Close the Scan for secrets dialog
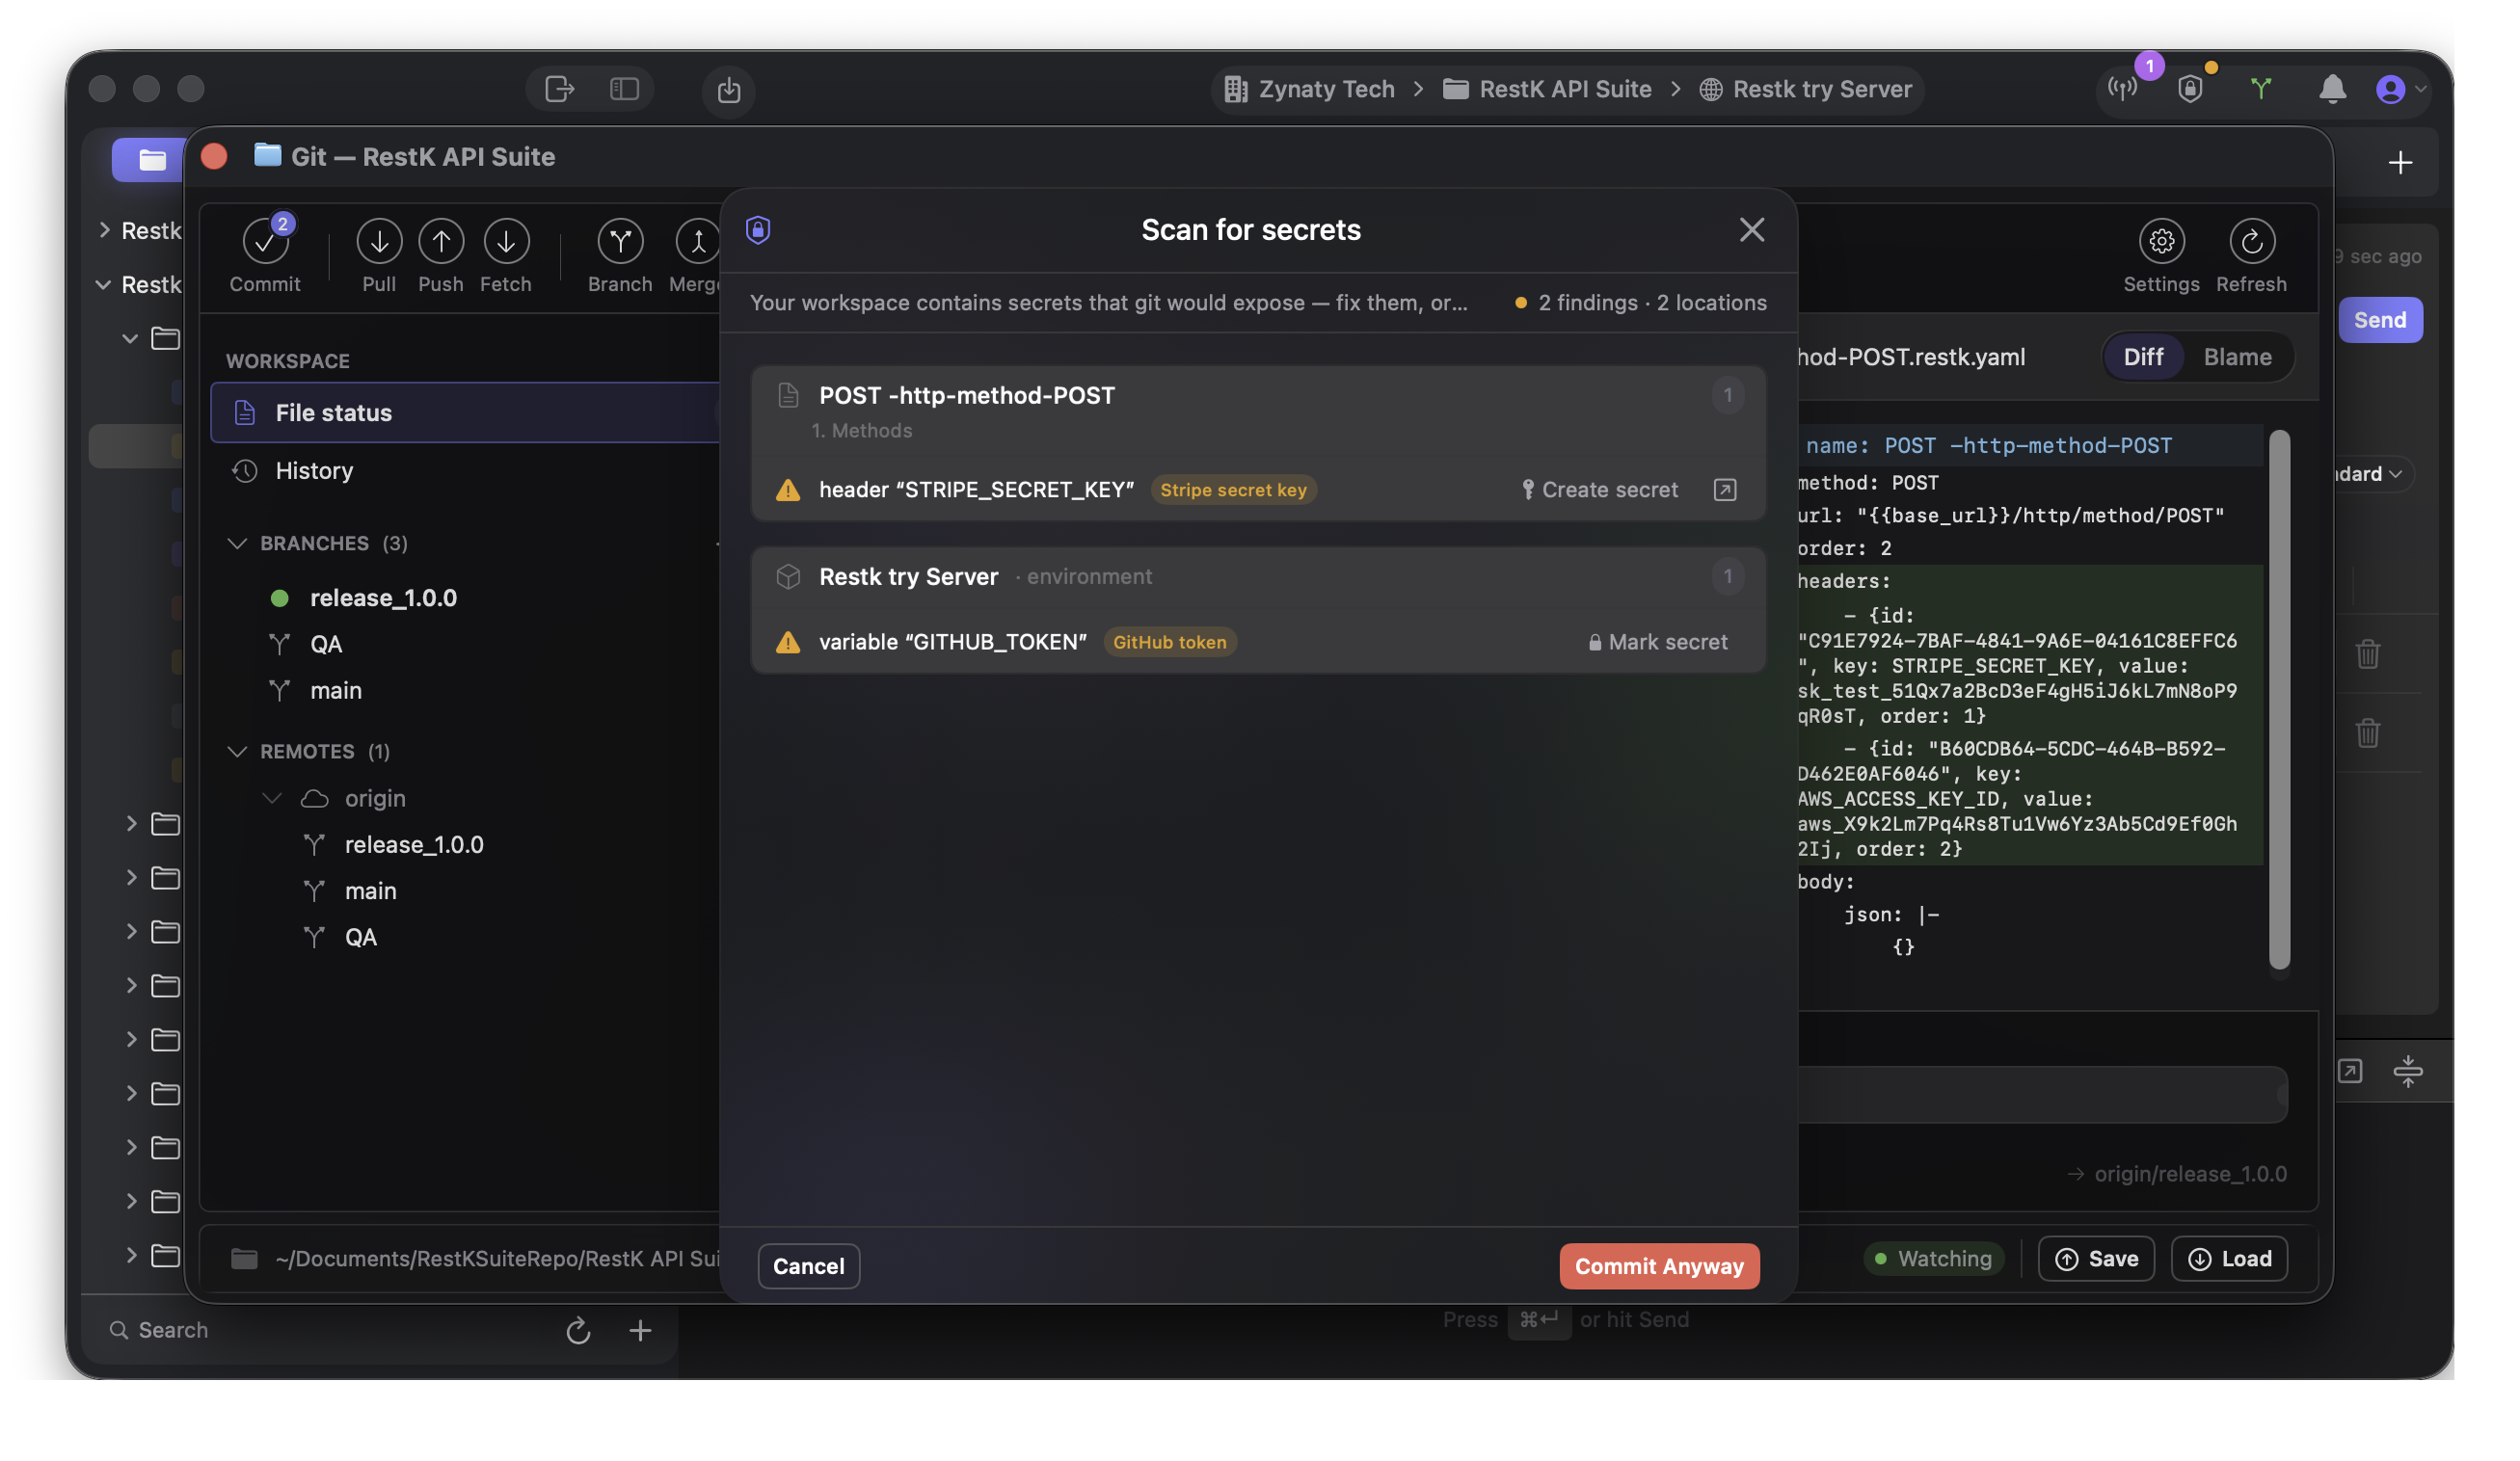This screenshot has width=2520, height=1461. pyautogui.click(x=1751, y=230)
